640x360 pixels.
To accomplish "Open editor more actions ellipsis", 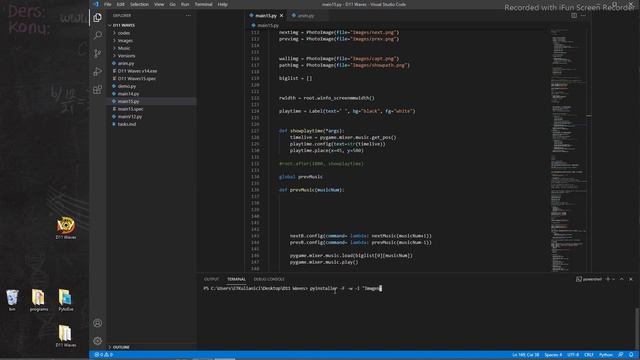I will click(x=583, y=16).
